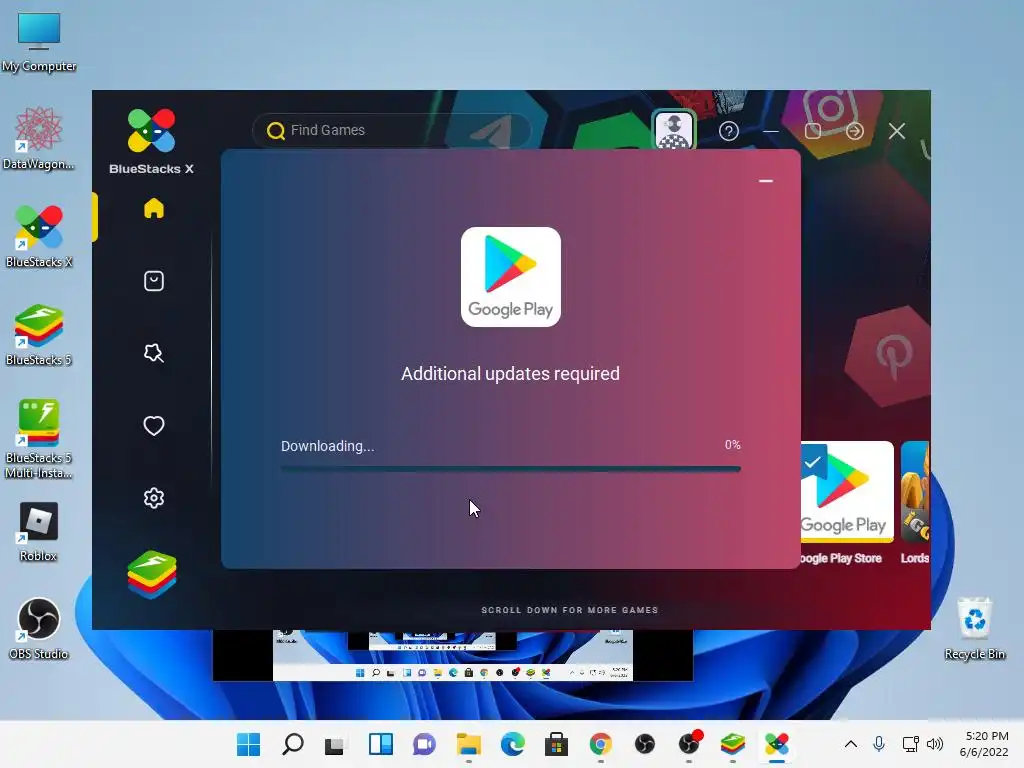This screenshot has height=768, width=1024.
Task: Expand the system tray hidden icons chevron
Action: coord(850,744)
